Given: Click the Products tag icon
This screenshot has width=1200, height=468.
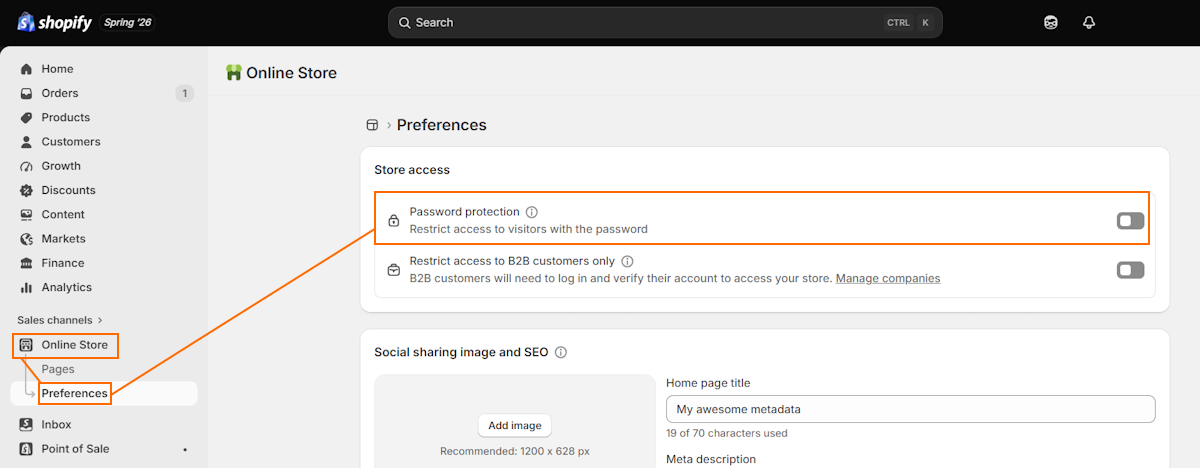Looking at the screenshot, I should tap(27, 117).
